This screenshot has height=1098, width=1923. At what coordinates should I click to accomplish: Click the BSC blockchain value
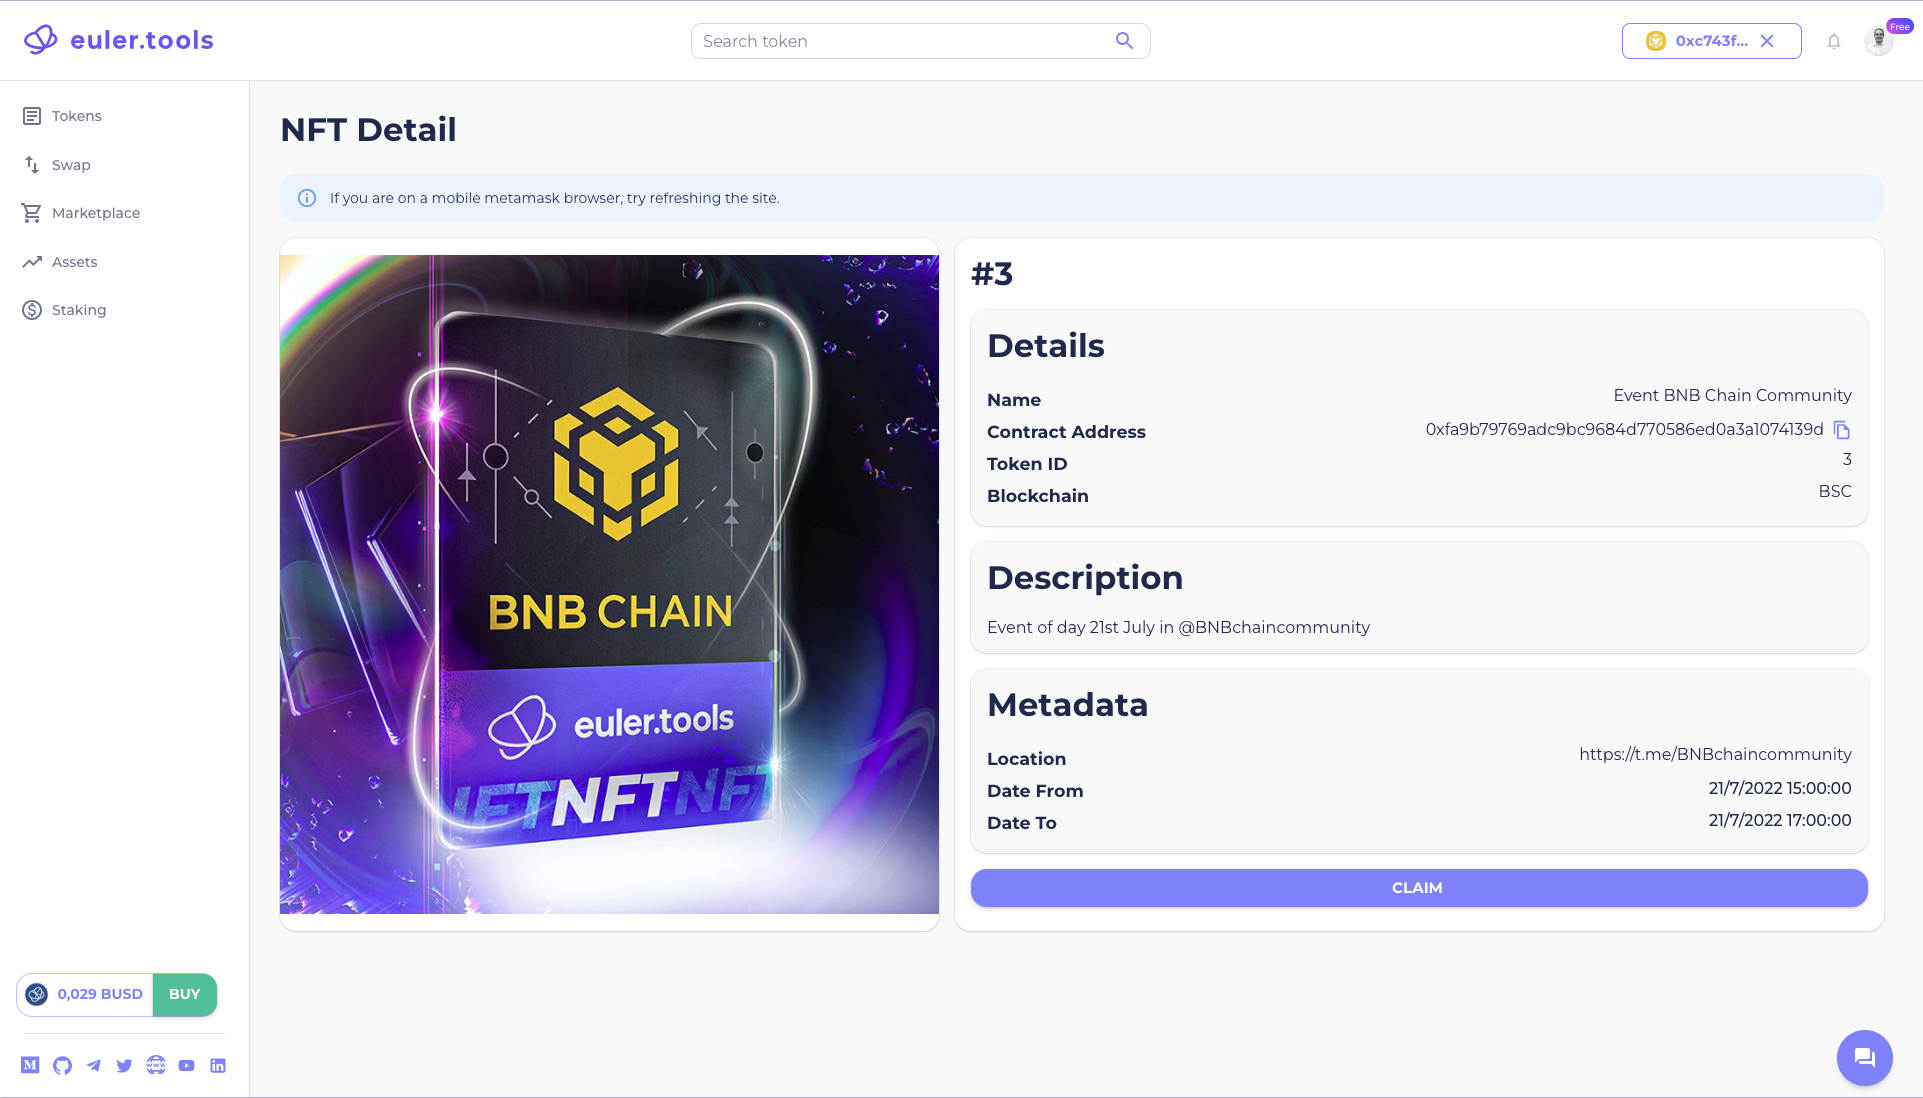(x=1835, y=492)
